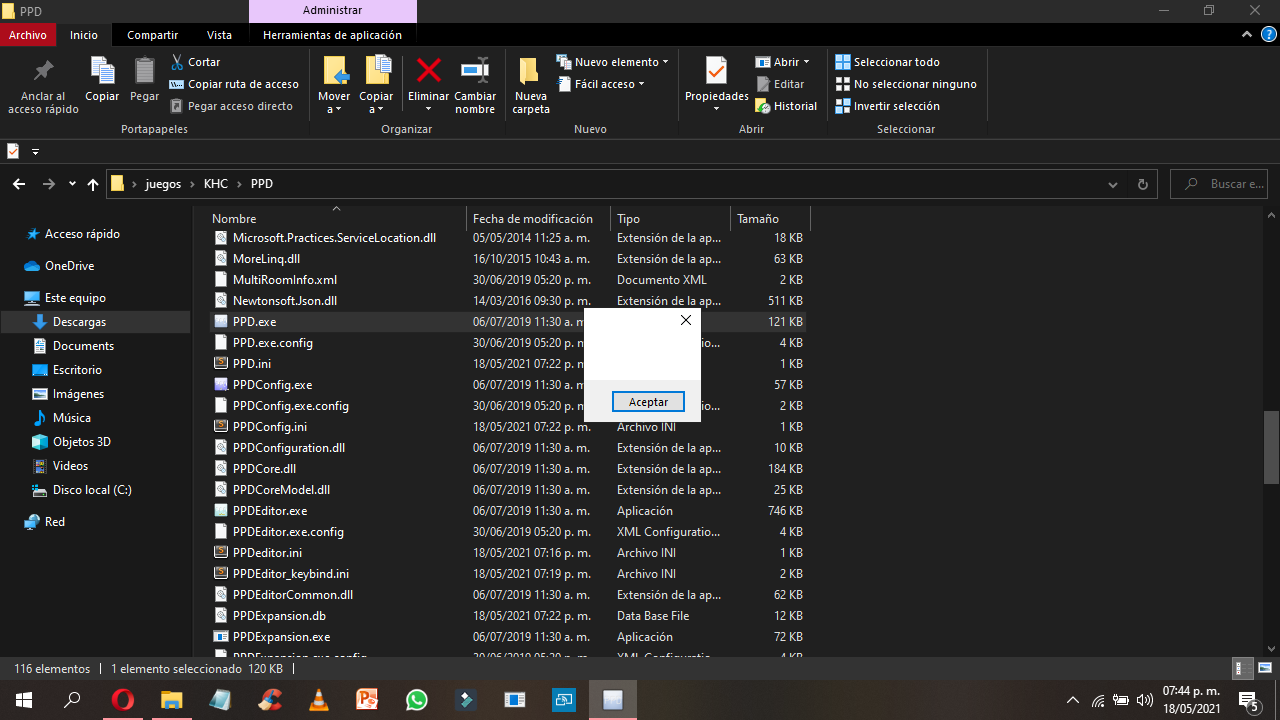Click the Cambiar nombre rename icon
Viewport: 1280px width, 720px height.
point(474,71)
